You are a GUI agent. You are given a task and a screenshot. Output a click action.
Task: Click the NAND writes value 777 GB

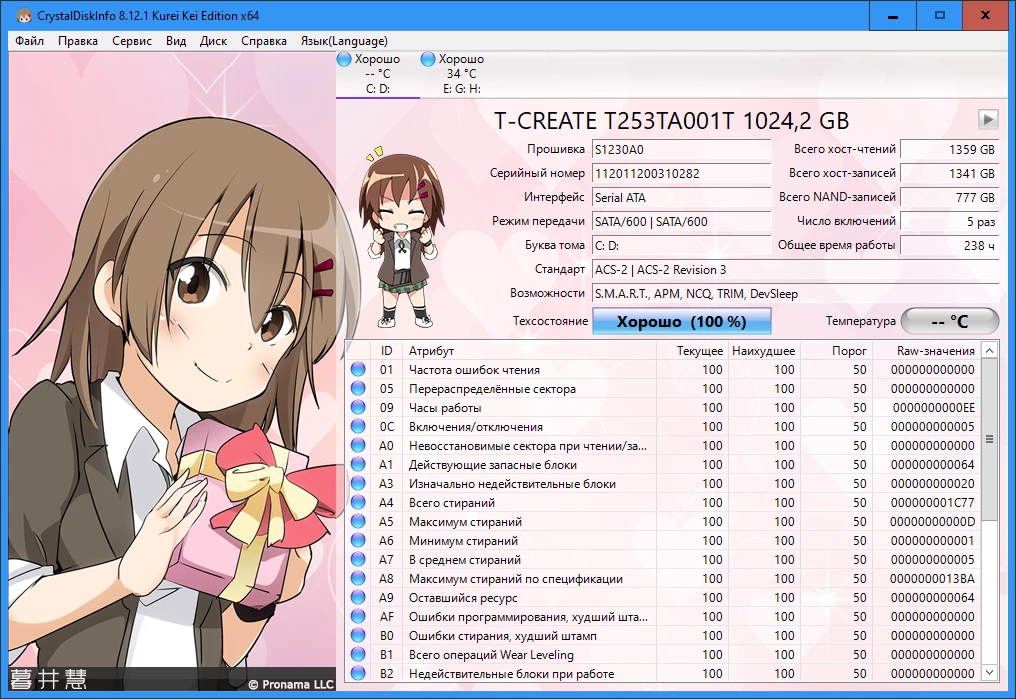(950, 198)
